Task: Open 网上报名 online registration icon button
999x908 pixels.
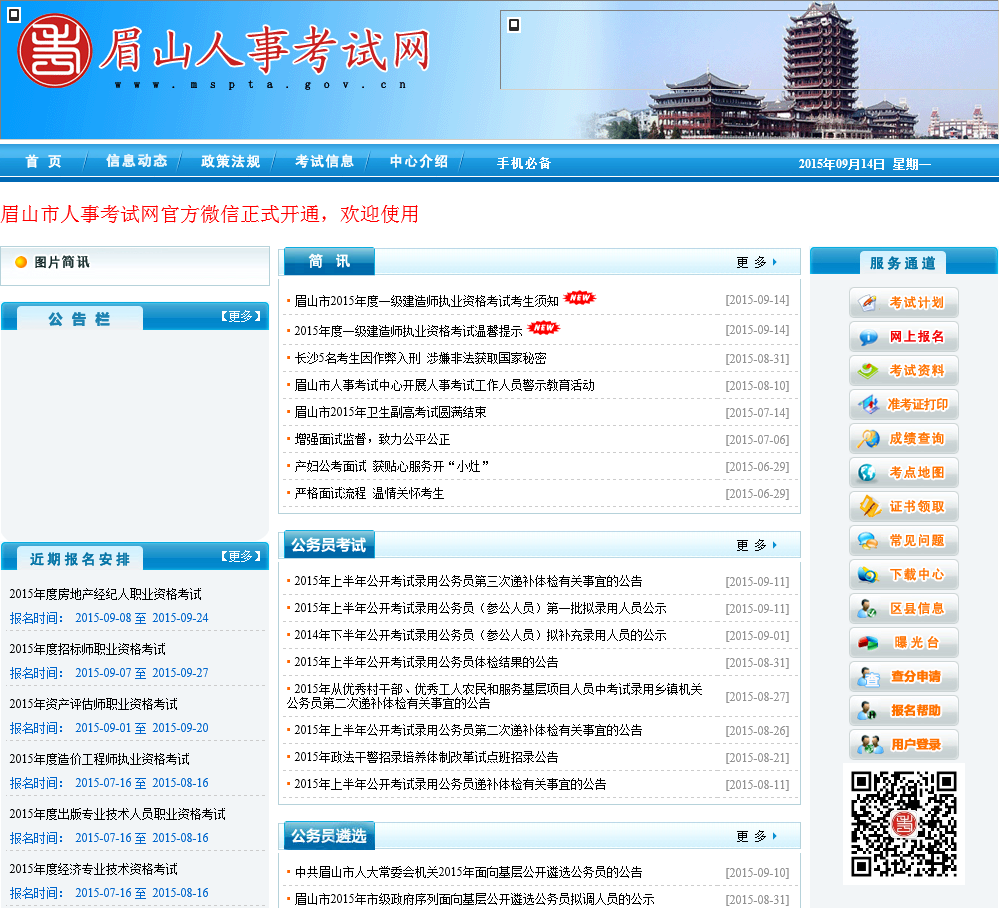Action: coord(903,336)
